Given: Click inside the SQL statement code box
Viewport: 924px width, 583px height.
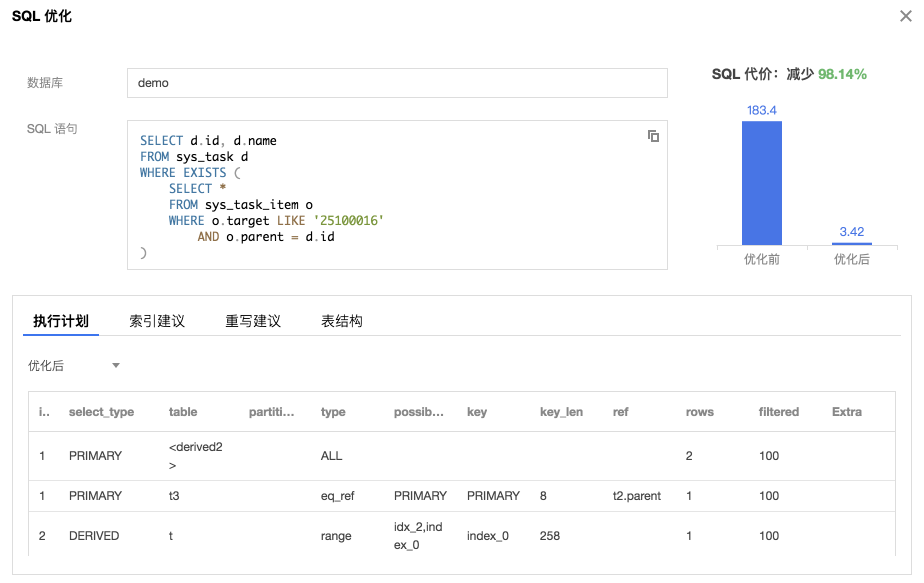Looking at the screenshot, I should (x=397, y=195).
